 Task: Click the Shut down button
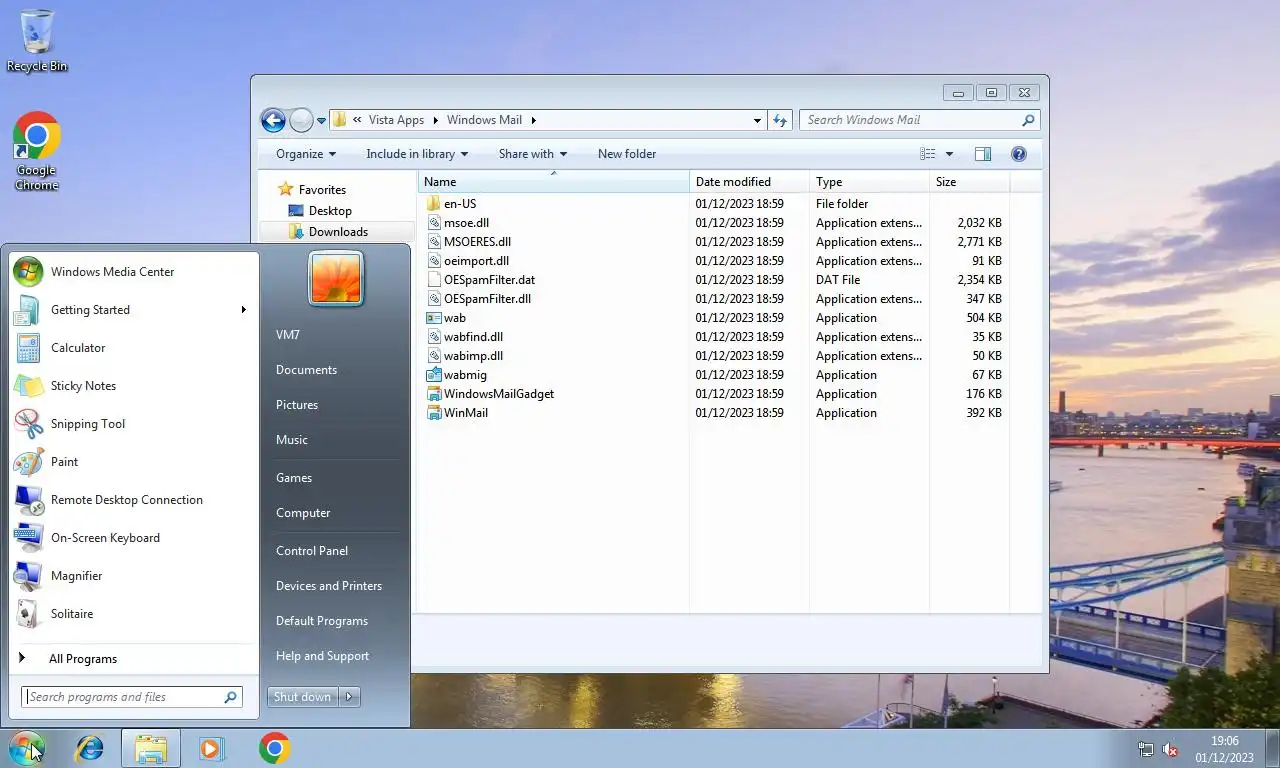[x=303, y=697]
